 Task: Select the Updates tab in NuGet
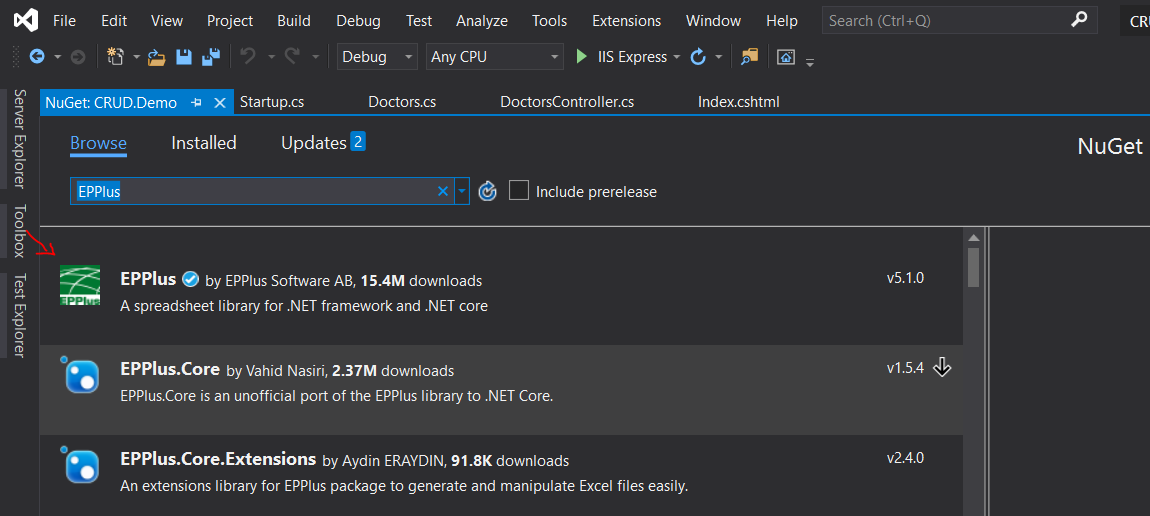pos(323,143)
